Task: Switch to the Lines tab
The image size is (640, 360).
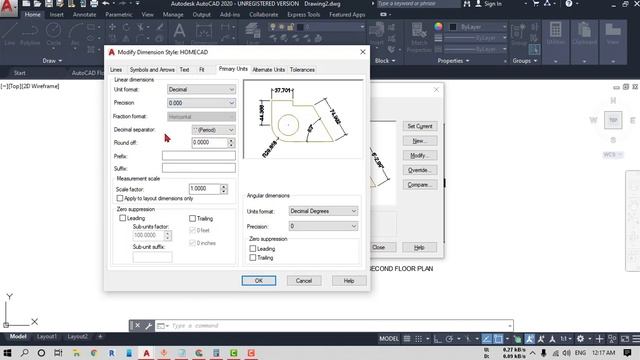Action: (x=116, y=70)
